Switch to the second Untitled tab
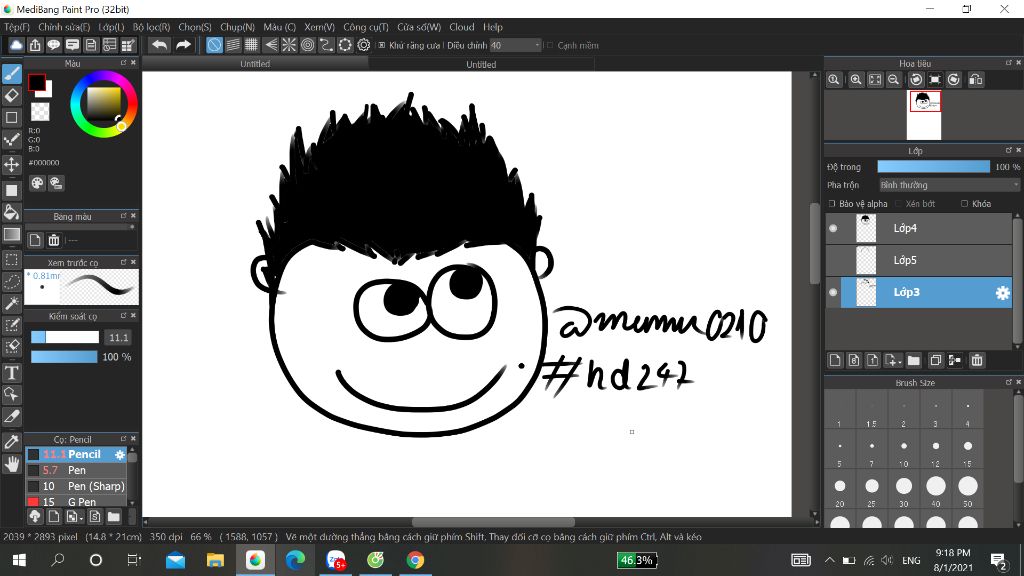The width and height of the screenshot is (1024, 576). 481,64
